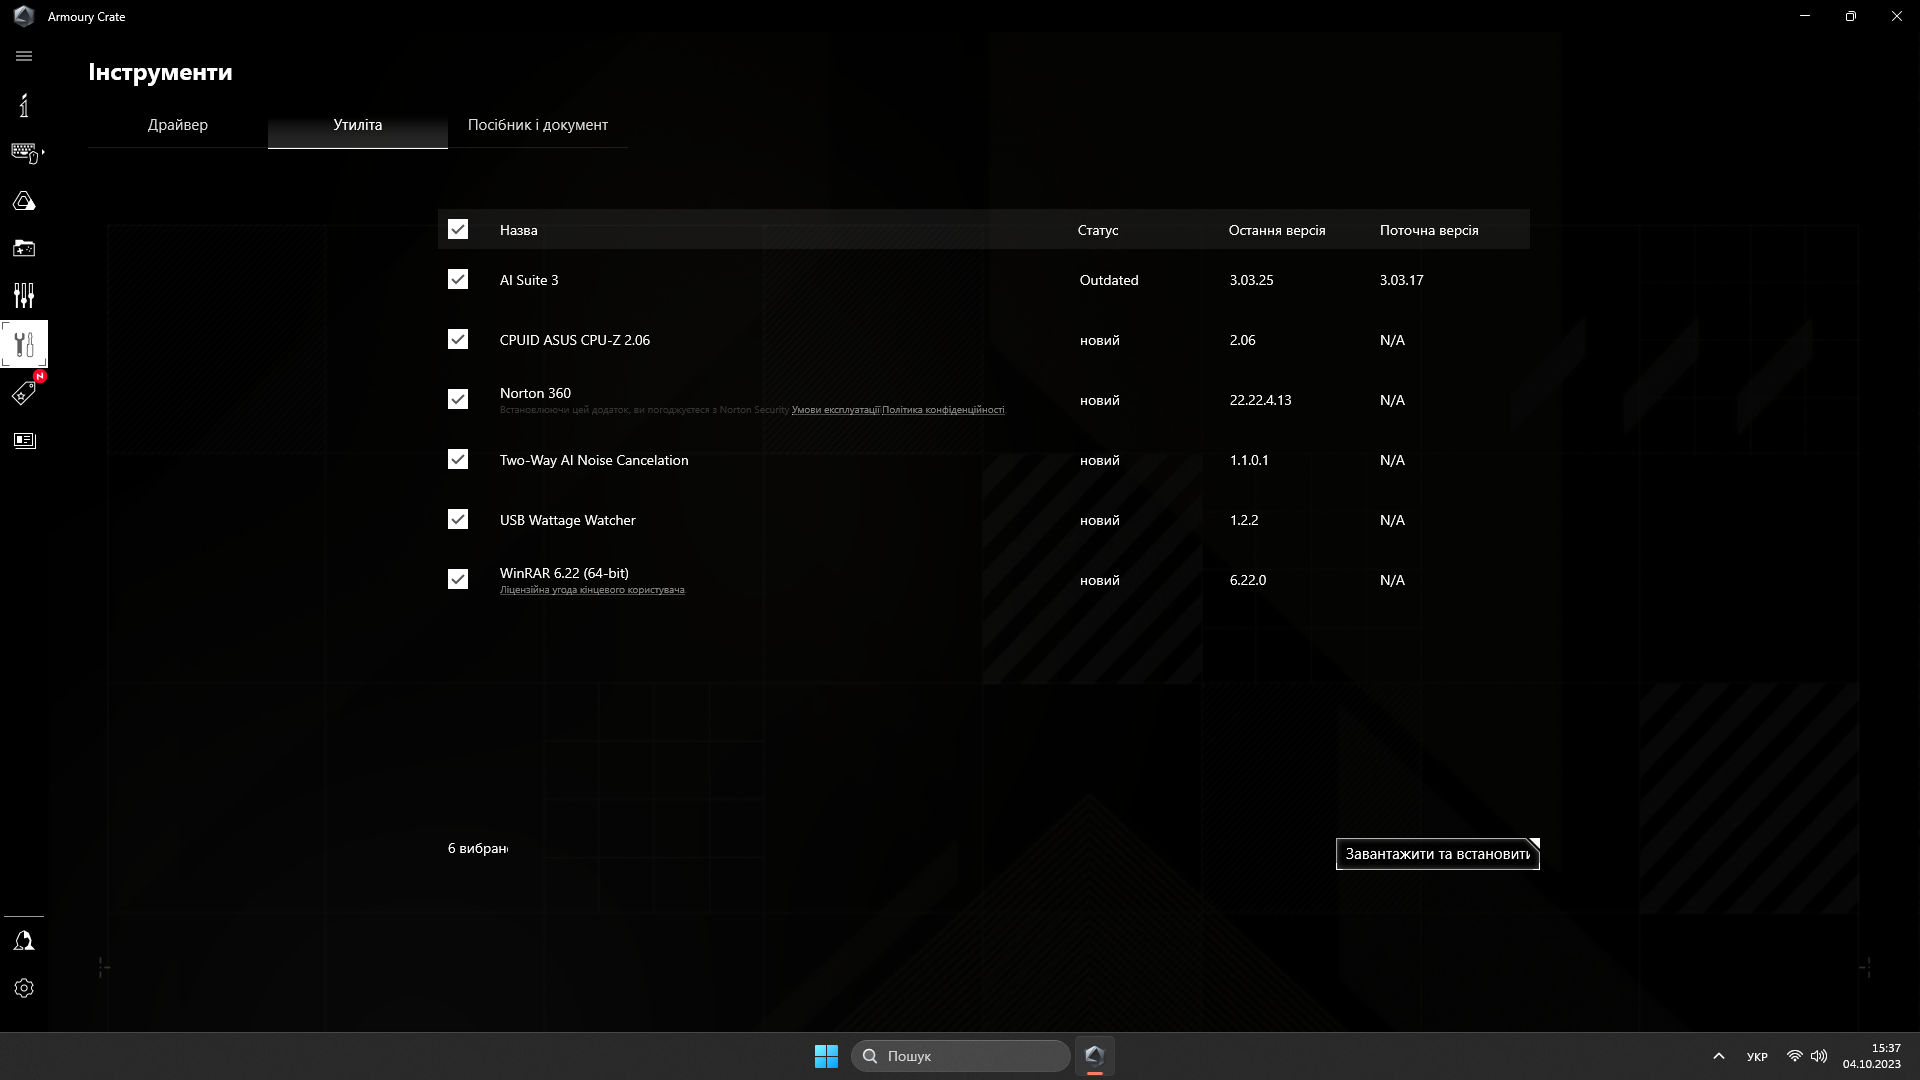This screenshot has height=1080, width=1920.
Task: Select the Norton 360 name
Action: pyautogui.click(x=535, y=393)
